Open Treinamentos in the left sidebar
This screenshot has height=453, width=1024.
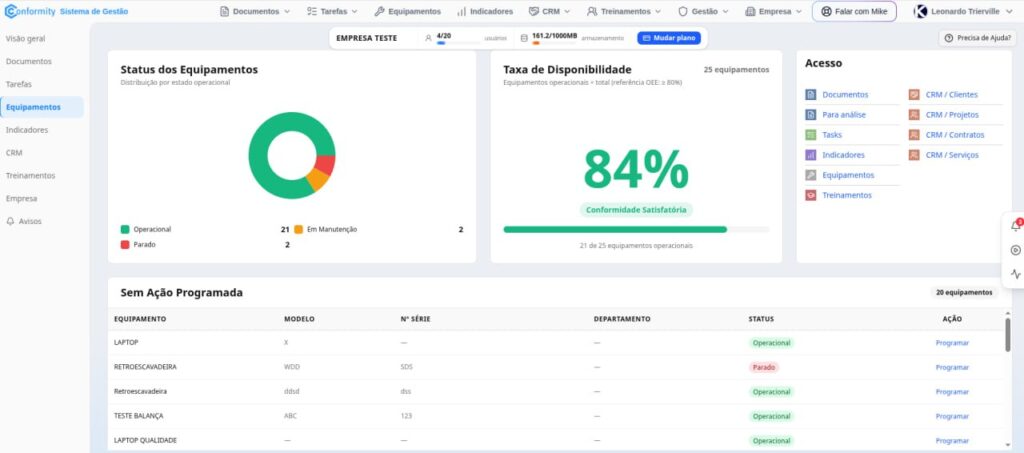pos(31,176)
